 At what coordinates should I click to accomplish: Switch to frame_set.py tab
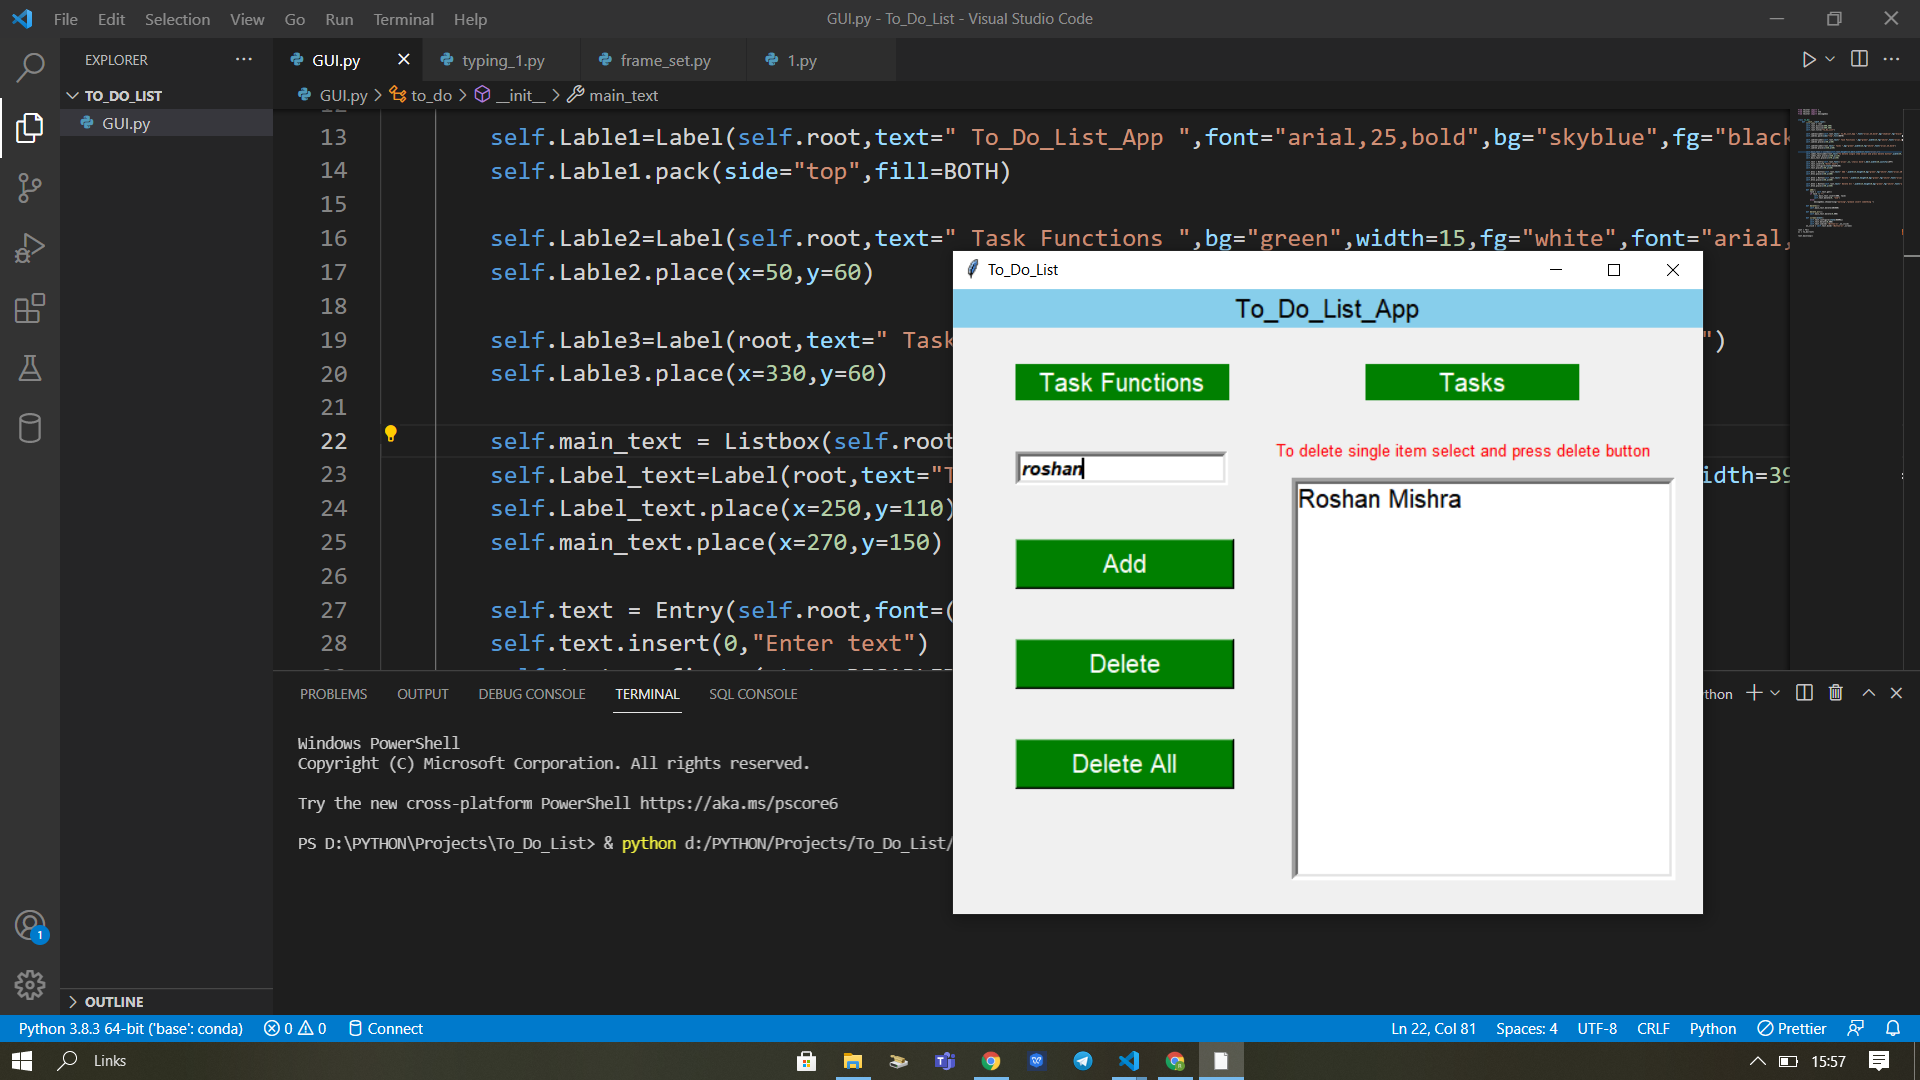tap(664, 60)
